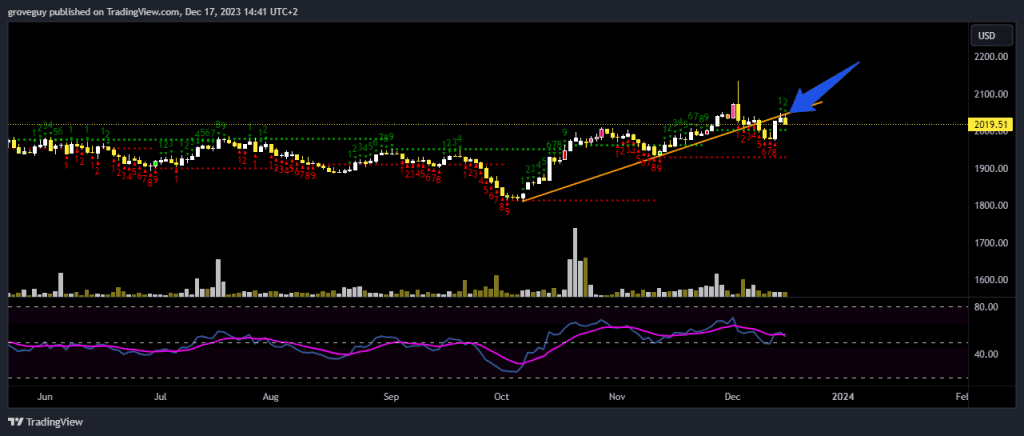
Task: Click the 2100.00 price axis label
Action: click(x=986, y=94)
